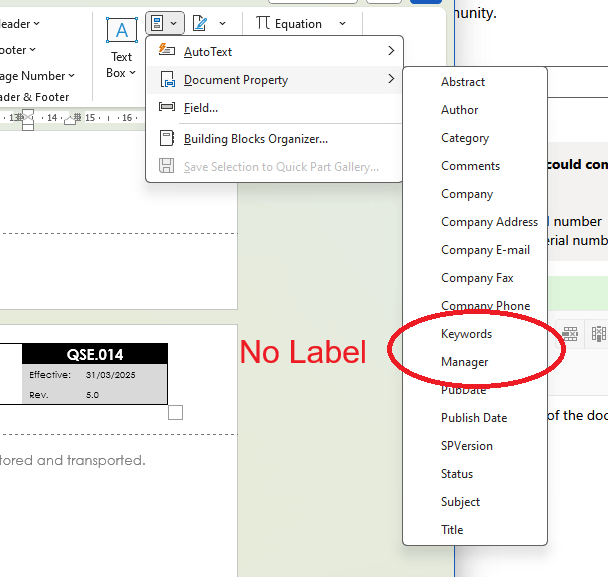Click the ruler at the 16 mark
Screen dimensions: 608x577
tap(127, 117)
